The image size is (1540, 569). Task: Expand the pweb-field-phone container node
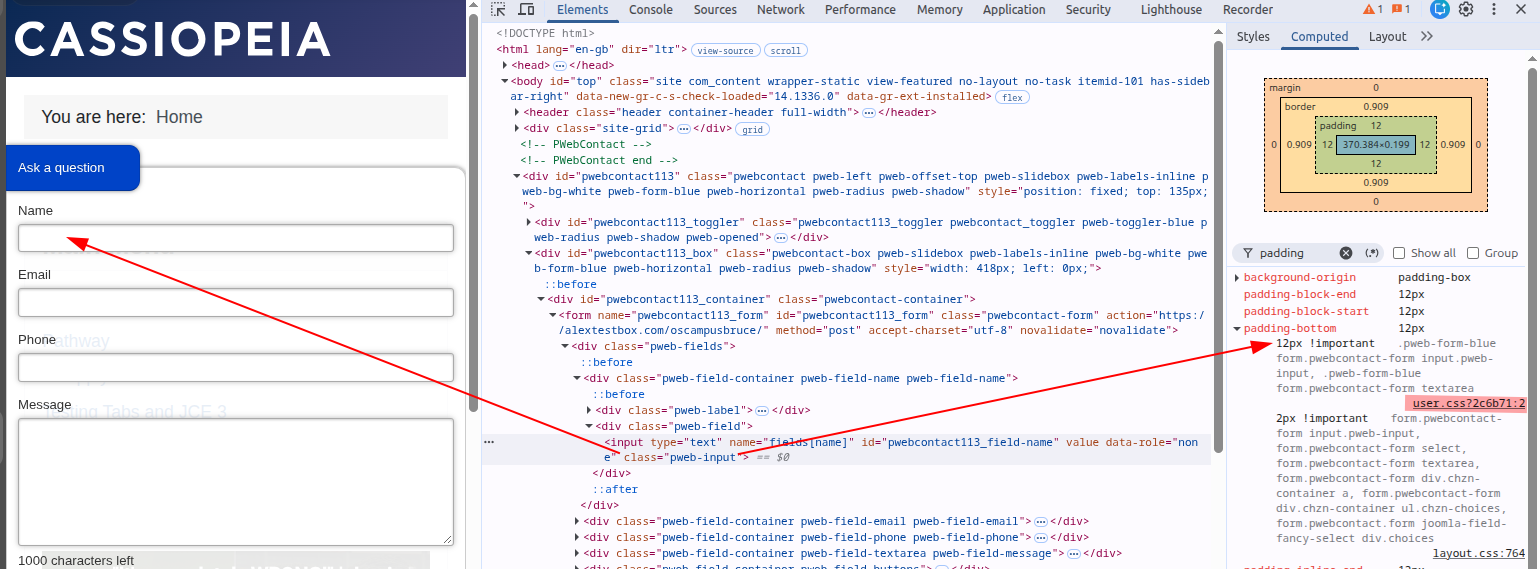click(x=577, y=537)
